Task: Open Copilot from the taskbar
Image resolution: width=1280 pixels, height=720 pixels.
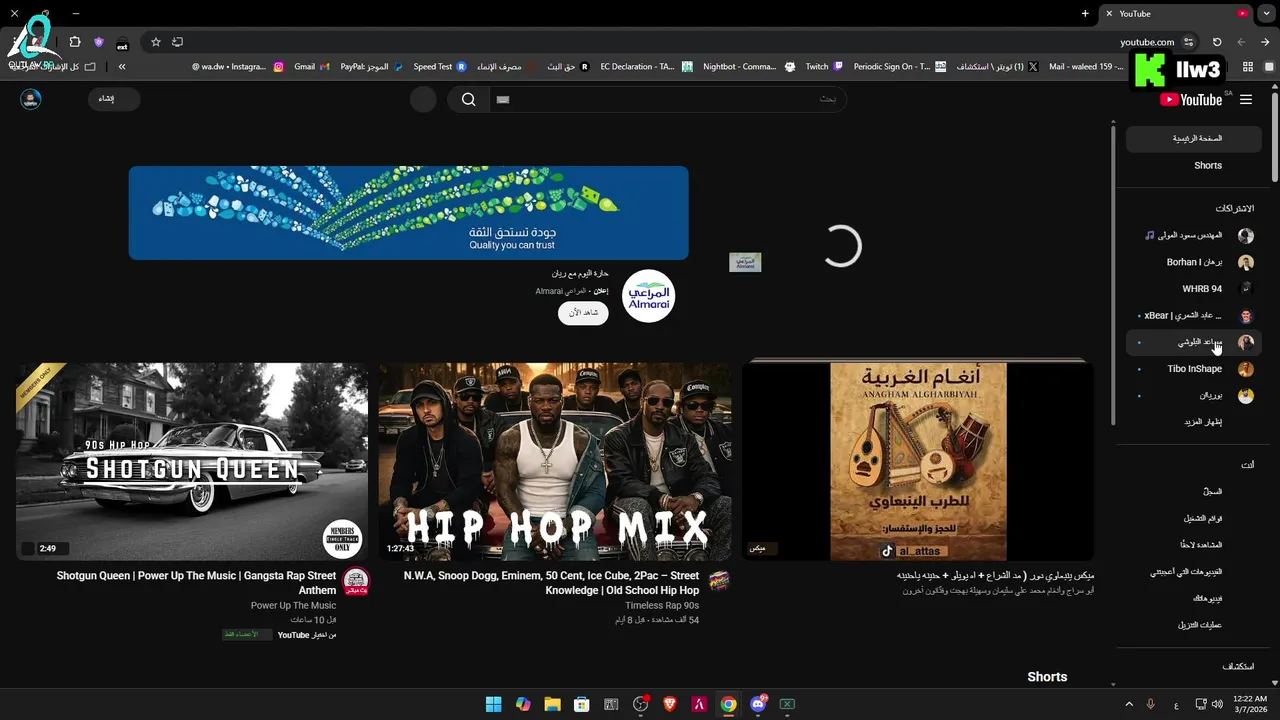Action: coord(523,704)
